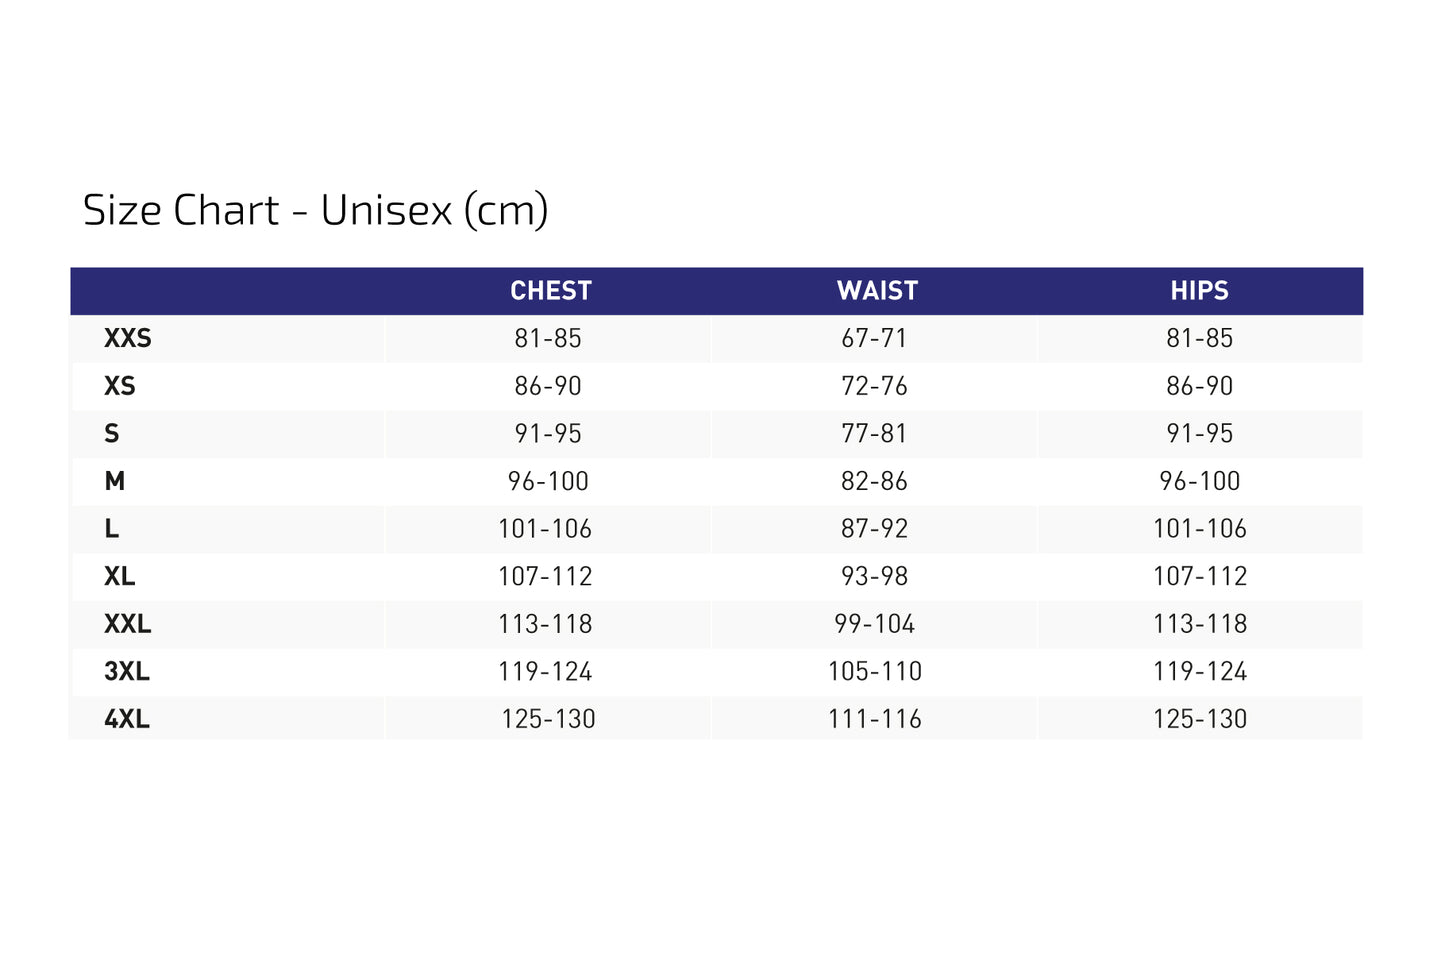Click waist value 93-98 for XL
This screenshot has width=1445, height=953.
[874, 576]
